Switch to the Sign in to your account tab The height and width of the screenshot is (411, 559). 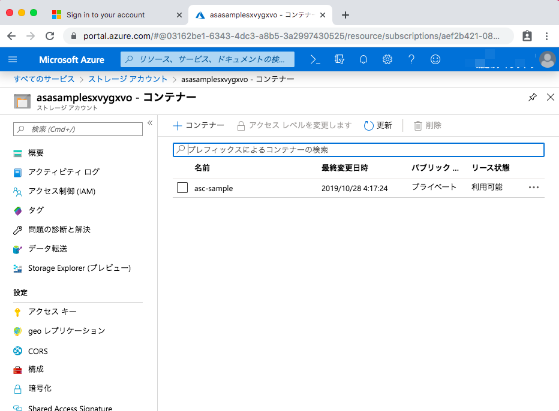(x=106, y=15)
